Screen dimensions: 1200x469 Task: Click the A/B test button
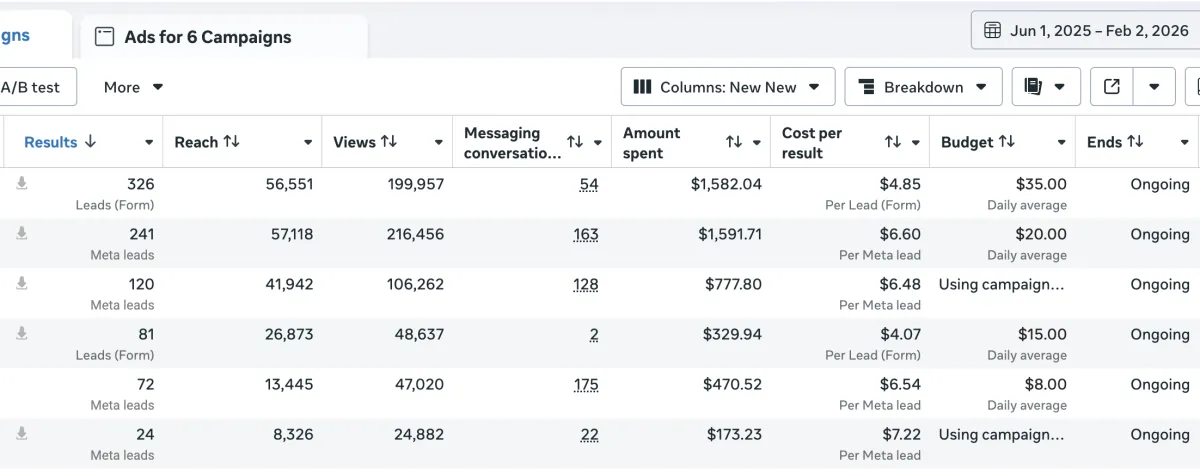tap(30, 87)
